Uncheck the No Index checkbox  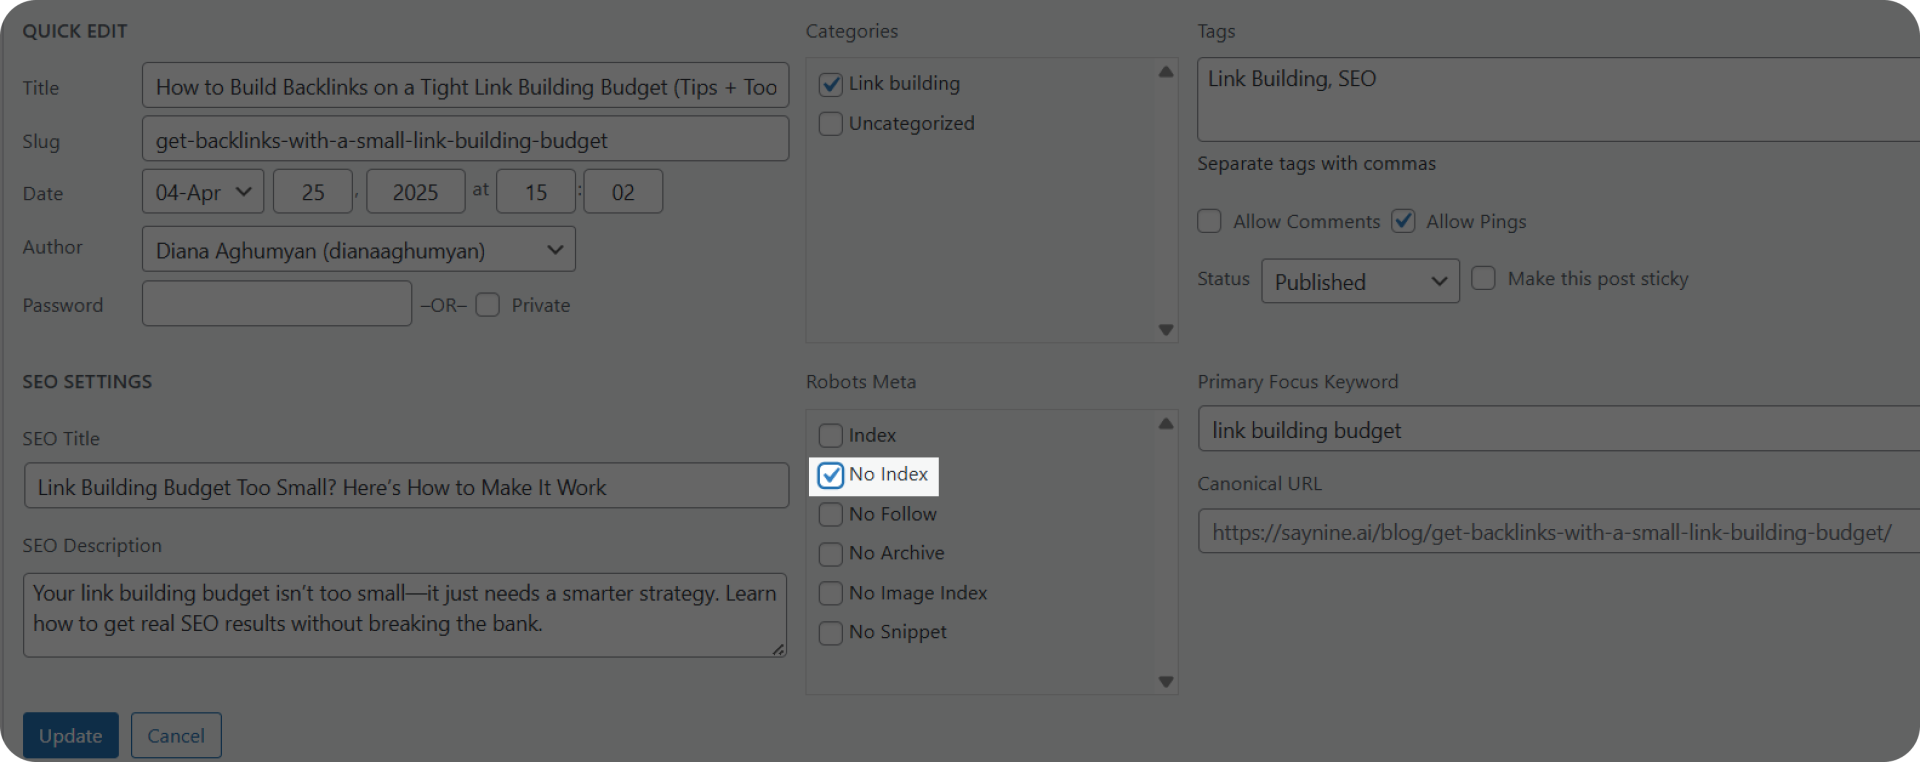[x=831, y=475]
